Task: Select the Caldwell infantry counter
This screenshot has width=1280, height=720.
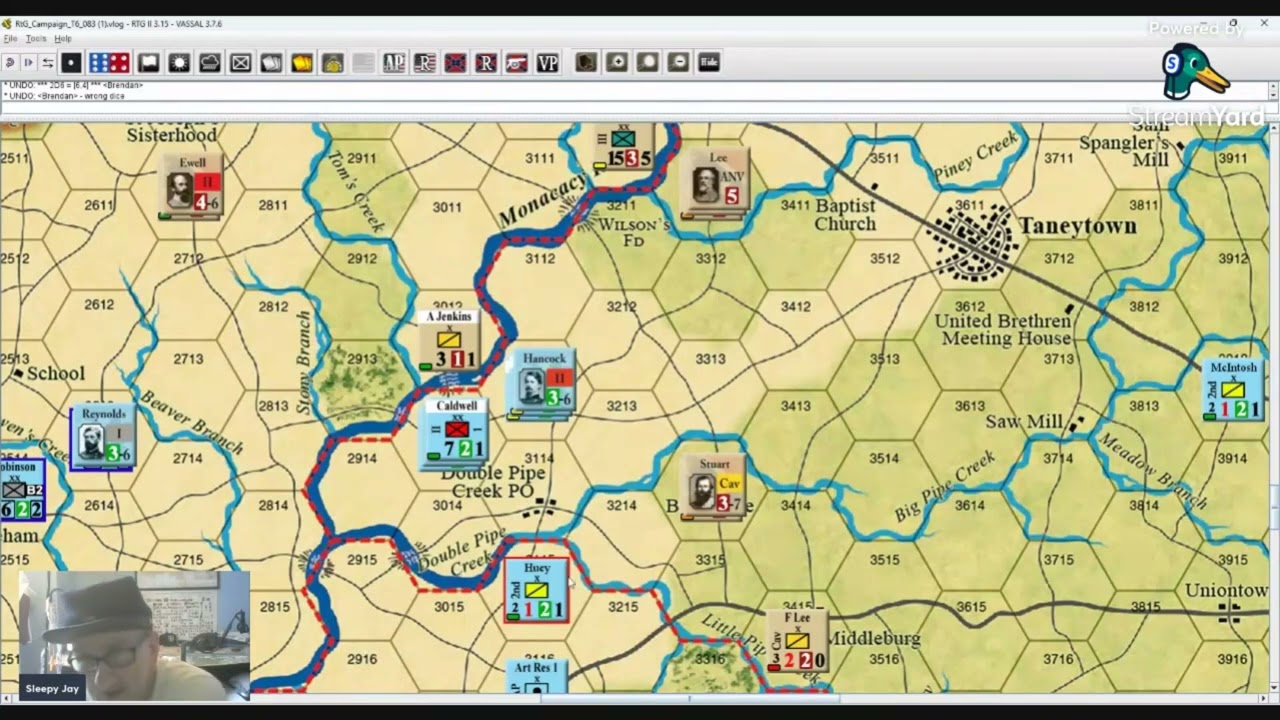Action: (456, 431)
